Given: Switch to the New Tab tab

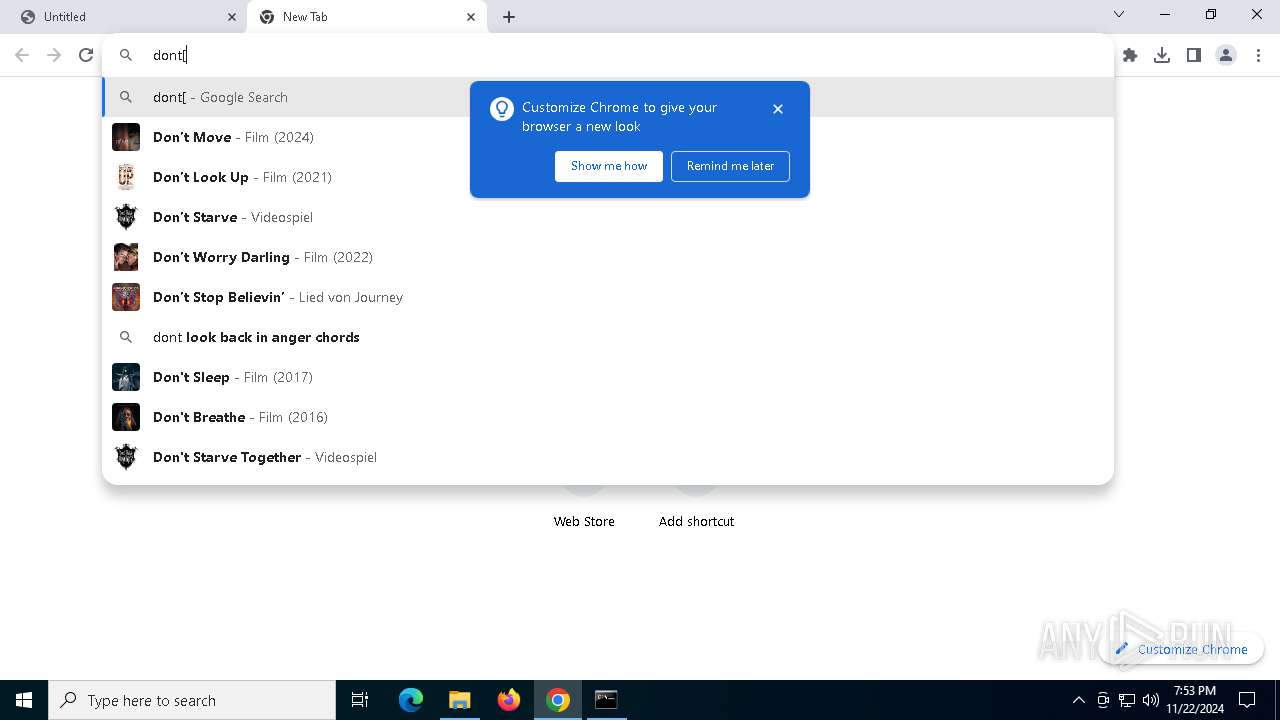Looking at the screenshot, I should click(367, 17).
